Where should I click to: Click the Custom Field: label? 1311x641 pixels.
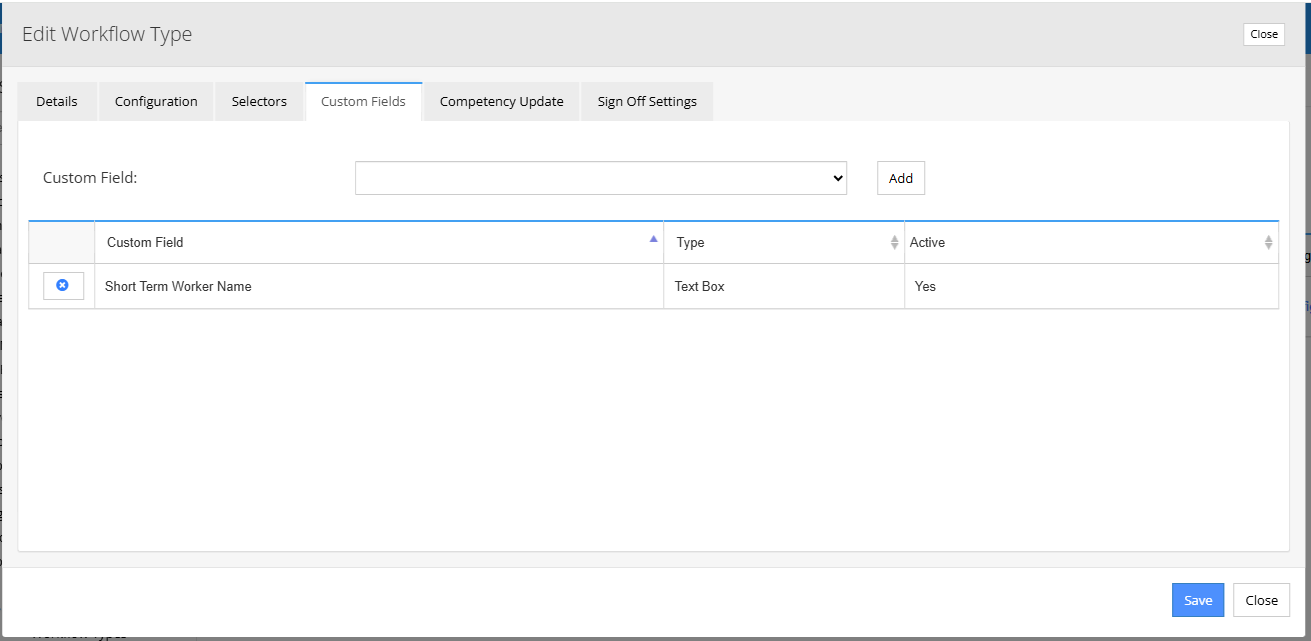tap(90, 178)
